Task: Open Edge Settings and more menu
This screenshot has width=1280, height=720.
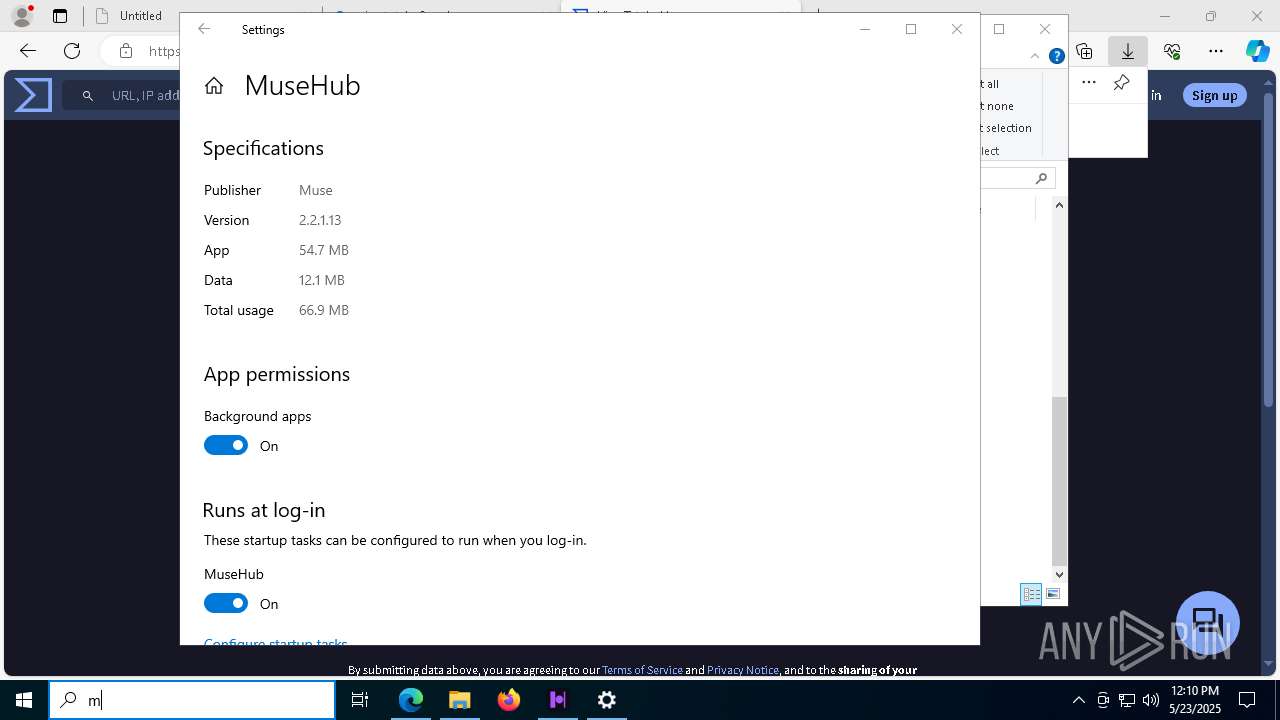Action: point(1216,51)
